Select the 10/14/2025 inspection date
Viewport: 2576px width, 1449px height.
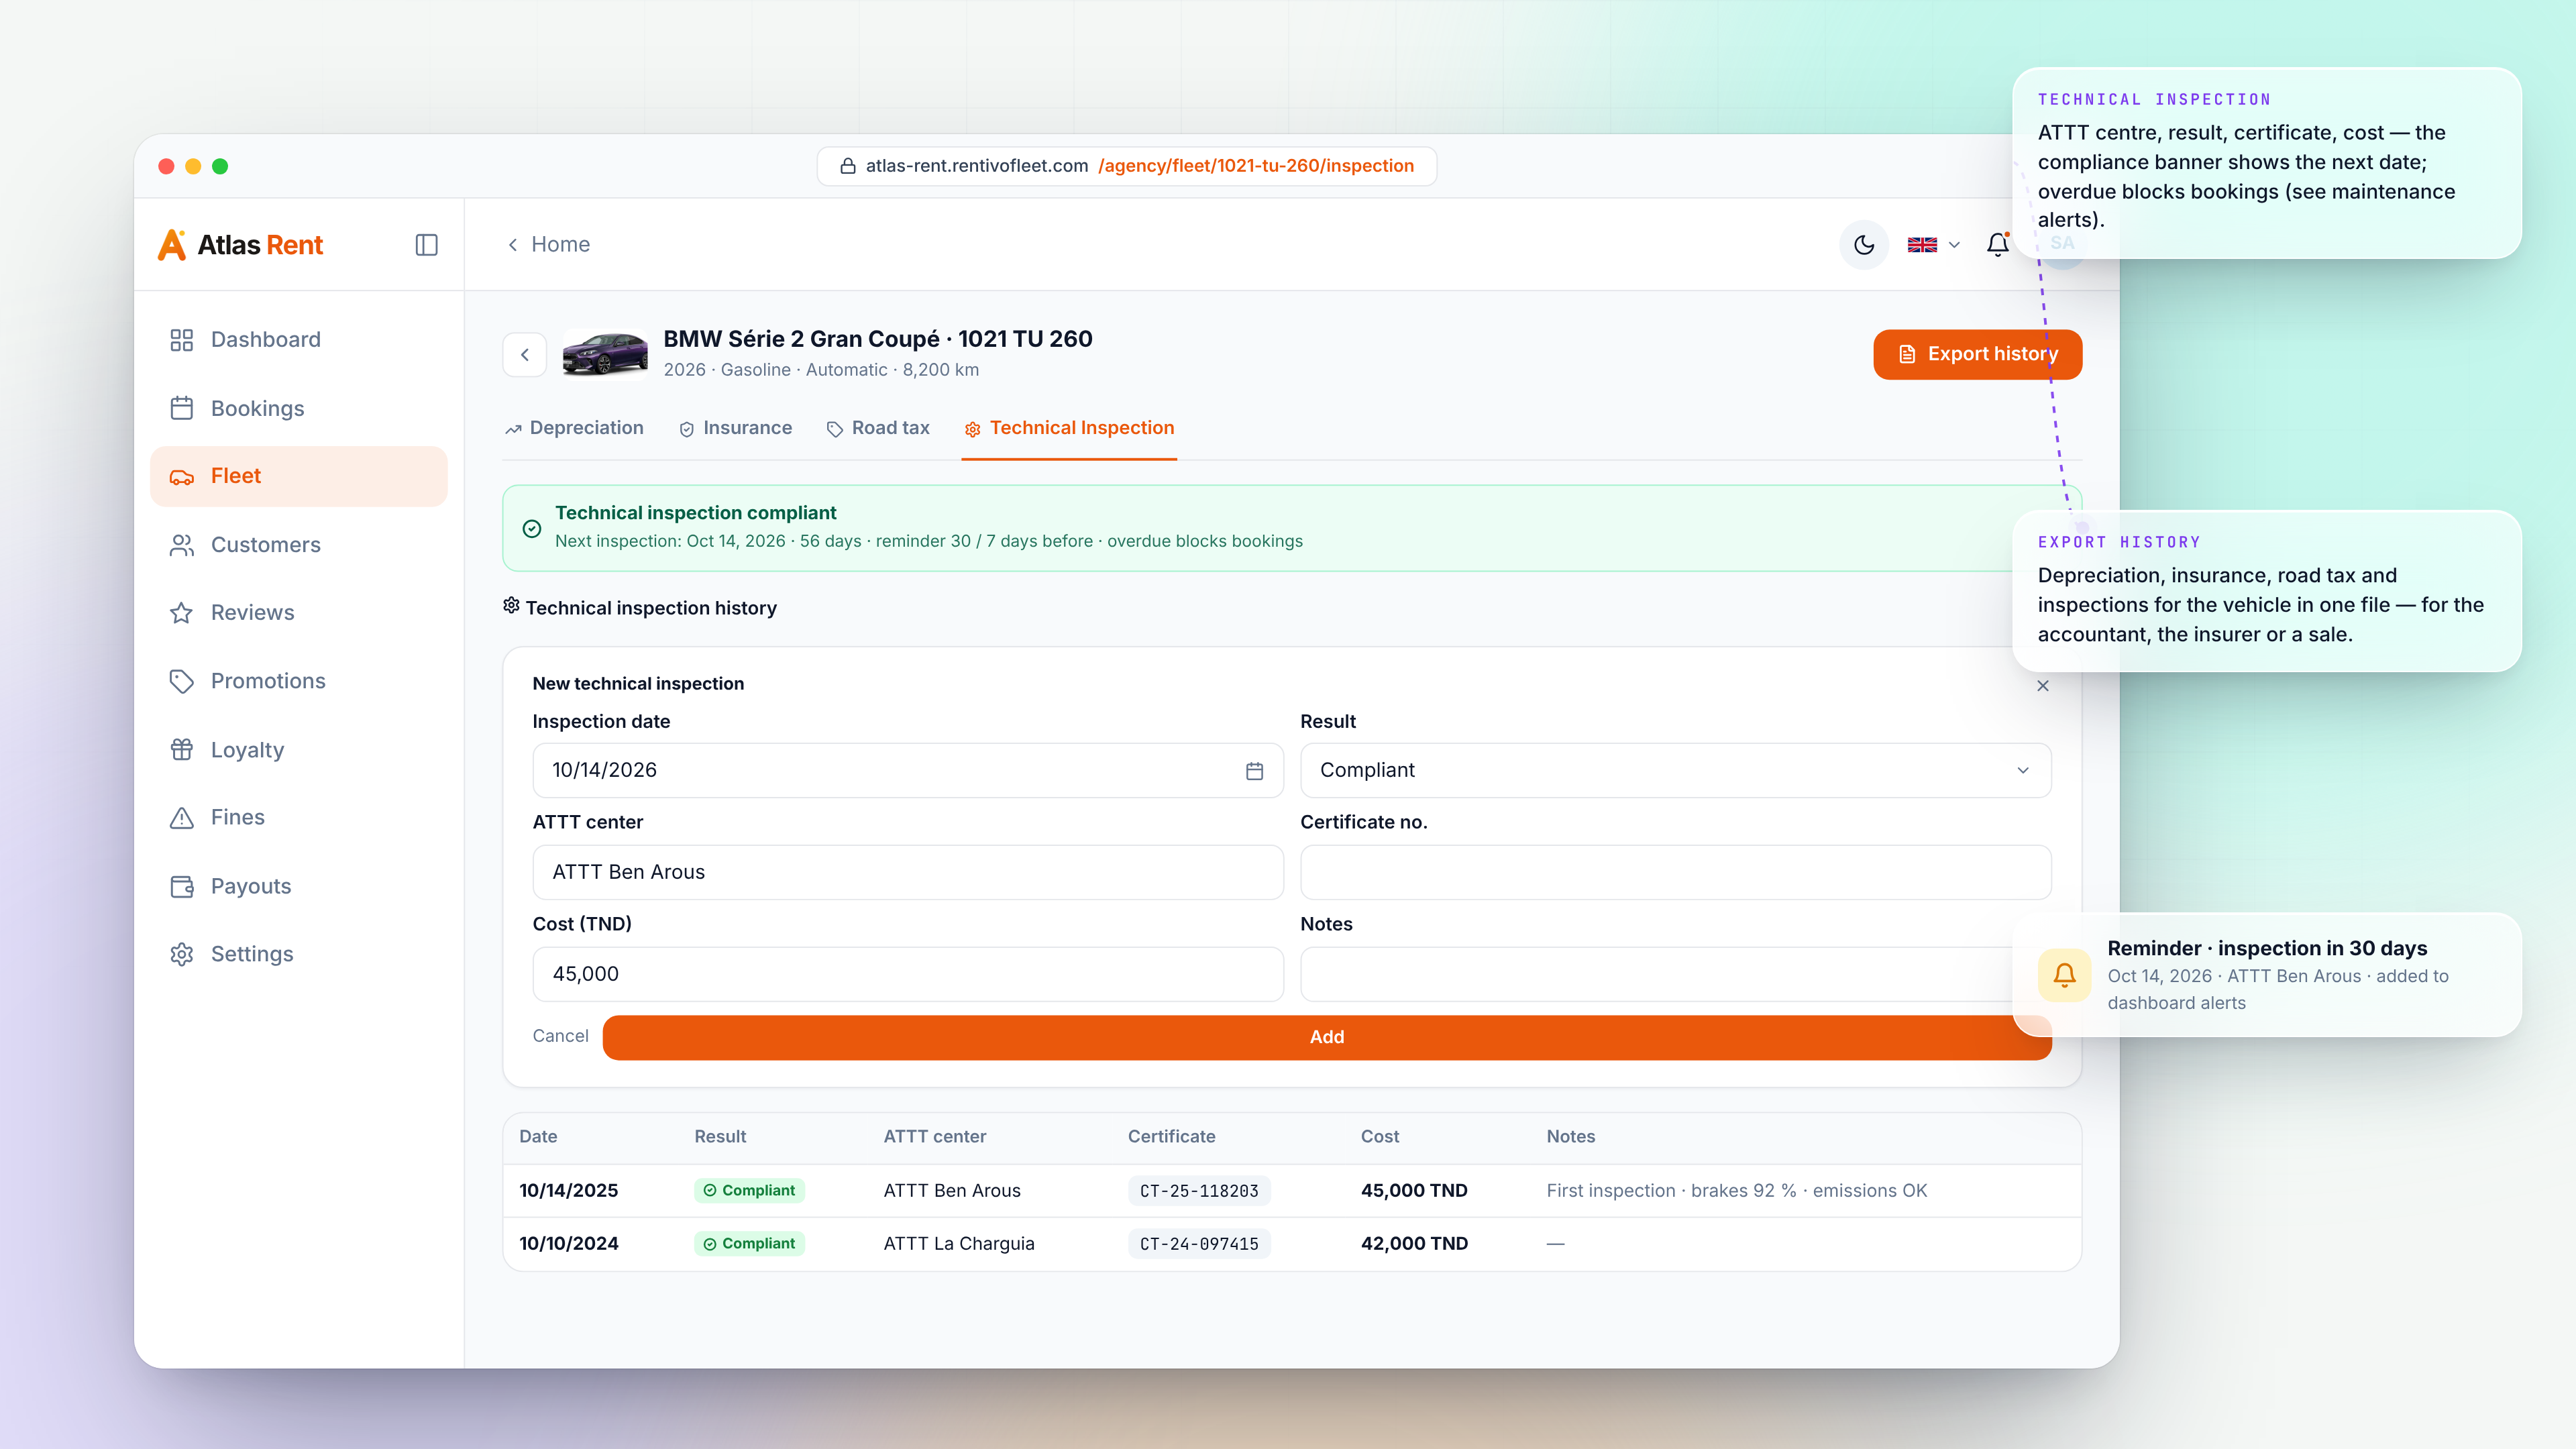coord(568,1191)
